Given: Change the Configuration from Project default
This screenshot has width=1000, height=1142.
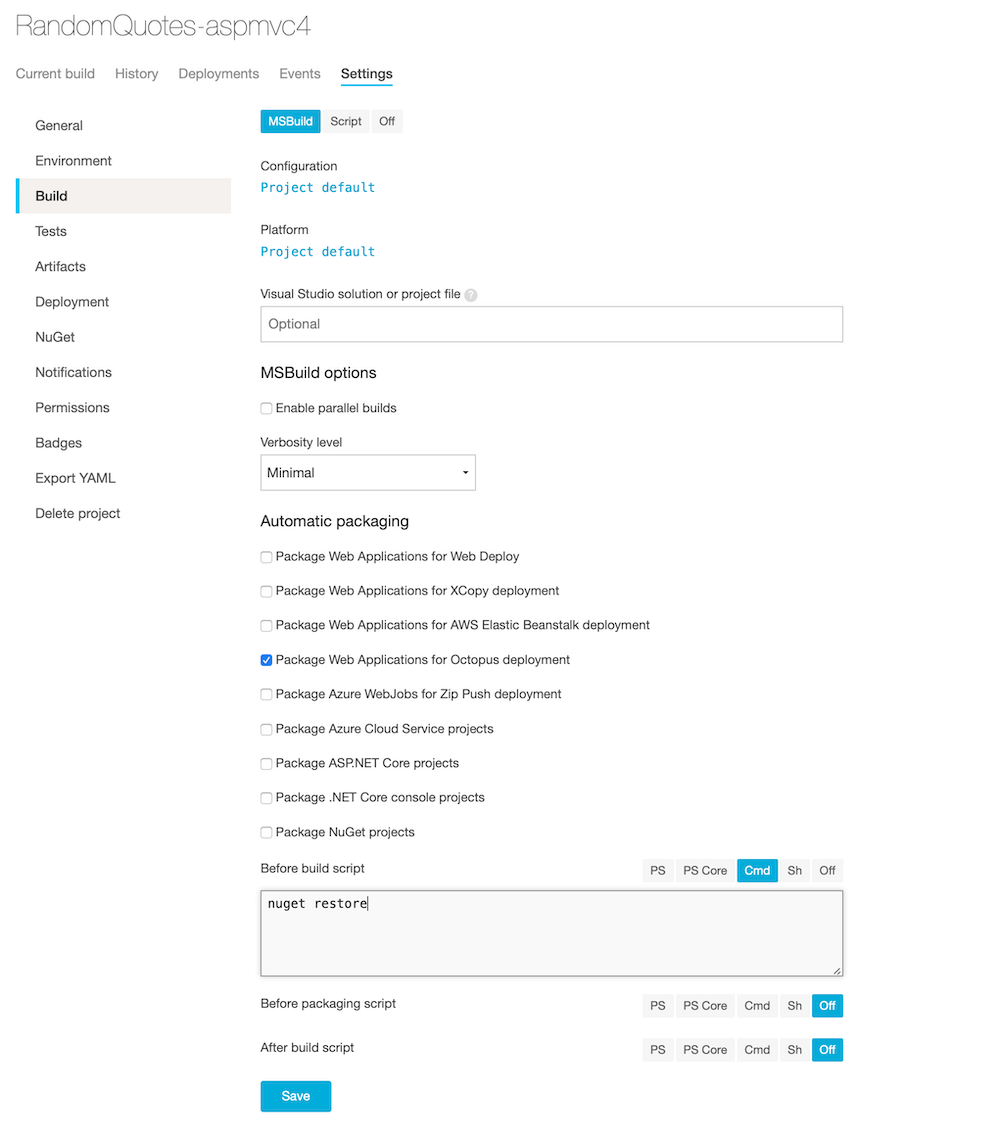Looking at the screenshot, I should 317,187.
